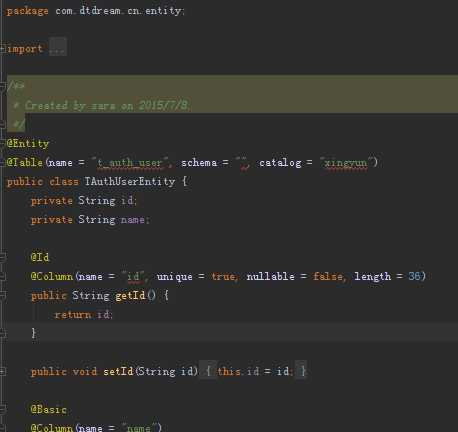Click the class name TAuthUserEntity
This screenshot has height=432, width=458.
pyautogui.click(x=130, y=181)
